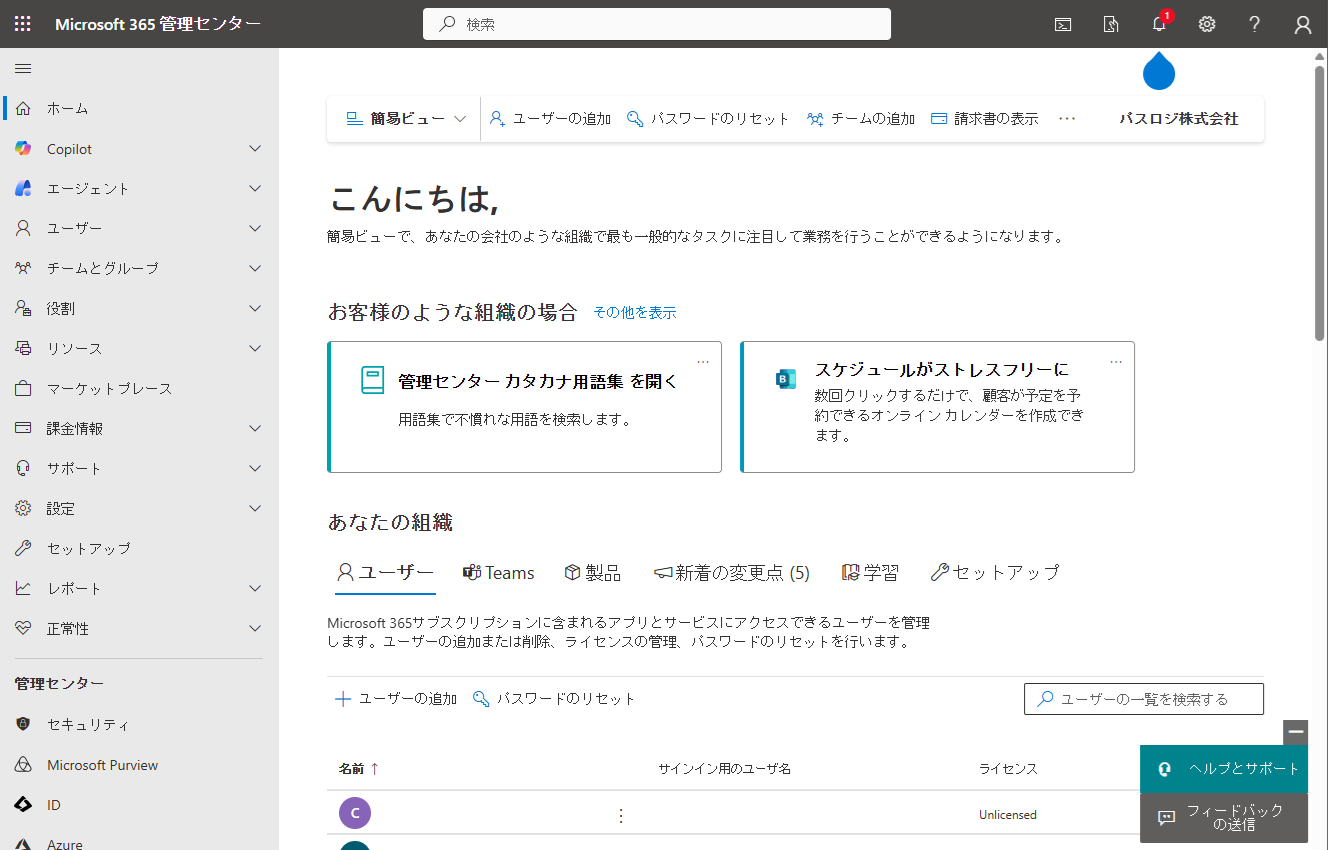Open the 簡易ビュー view dropdown

coord(406,119)
